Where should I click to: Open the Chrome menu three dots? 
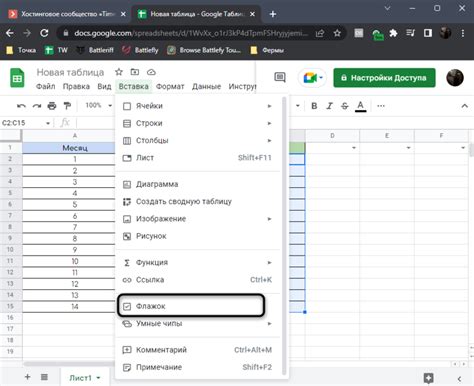coord(463,33)
